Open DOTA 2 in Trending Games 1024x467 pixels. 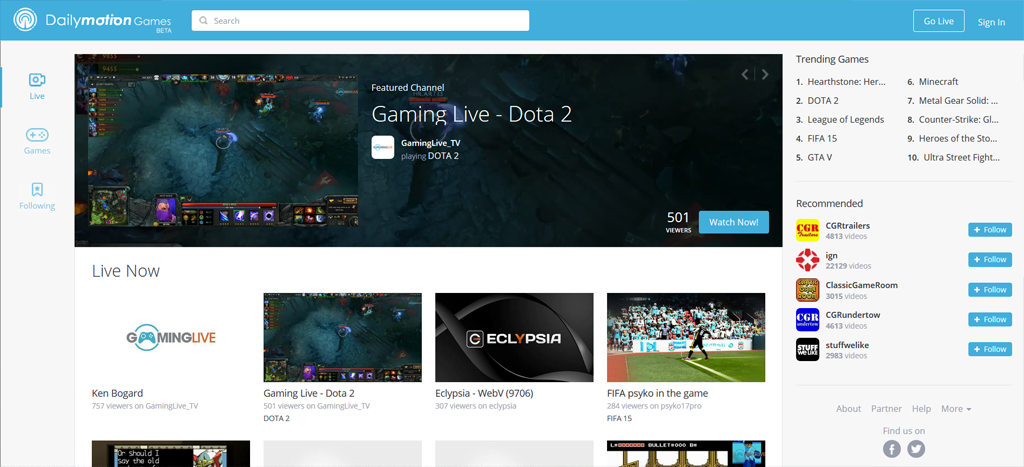coord(823,101)
